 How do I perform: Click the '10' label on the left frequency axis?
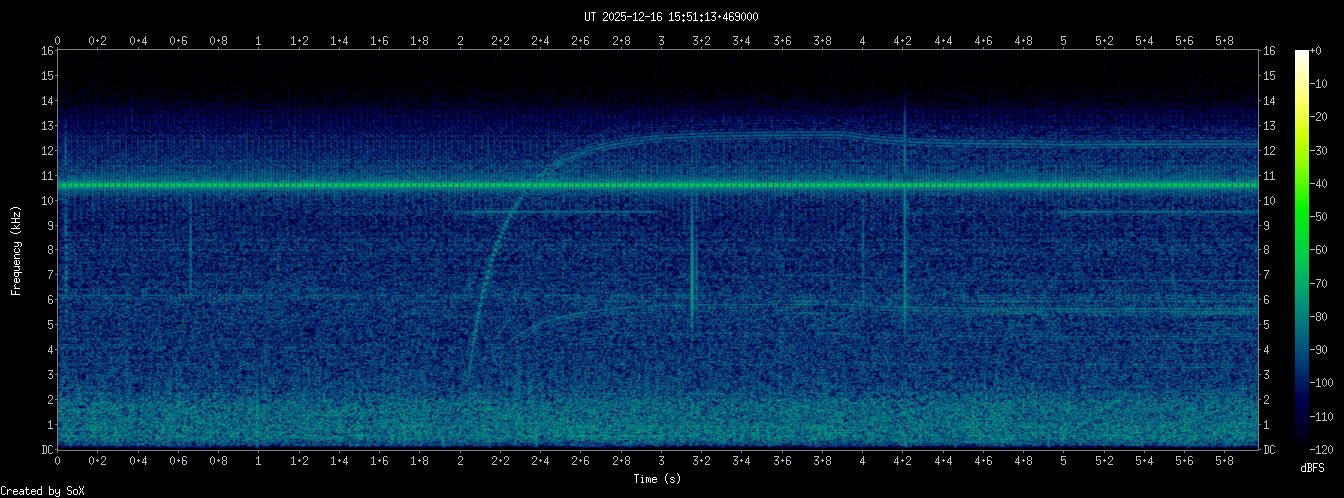[x=47, y=200]
